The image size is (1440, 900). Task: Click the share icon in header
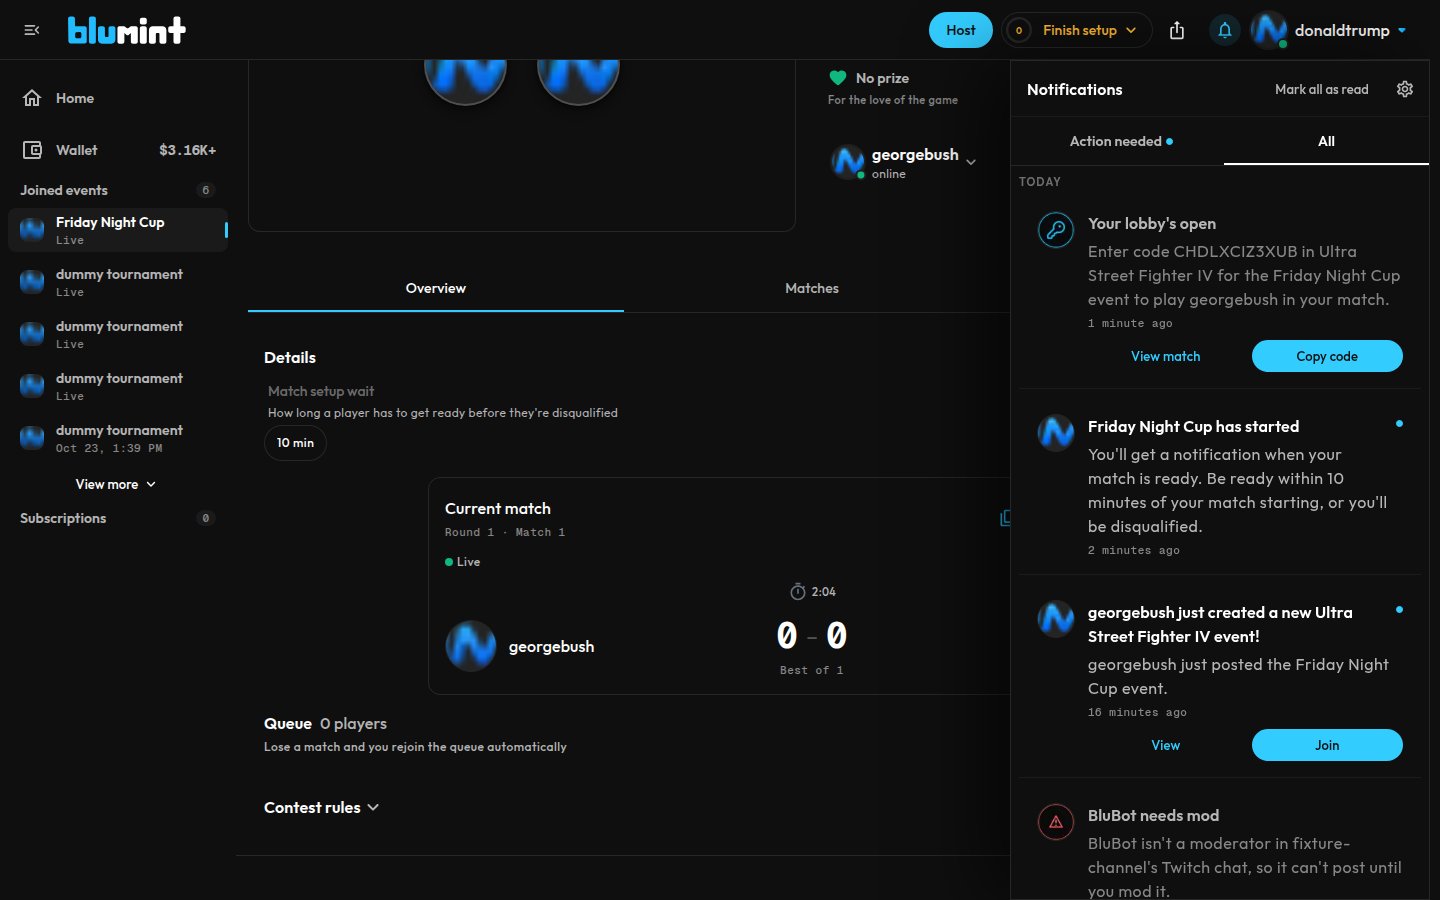[x=1177, y=30]
